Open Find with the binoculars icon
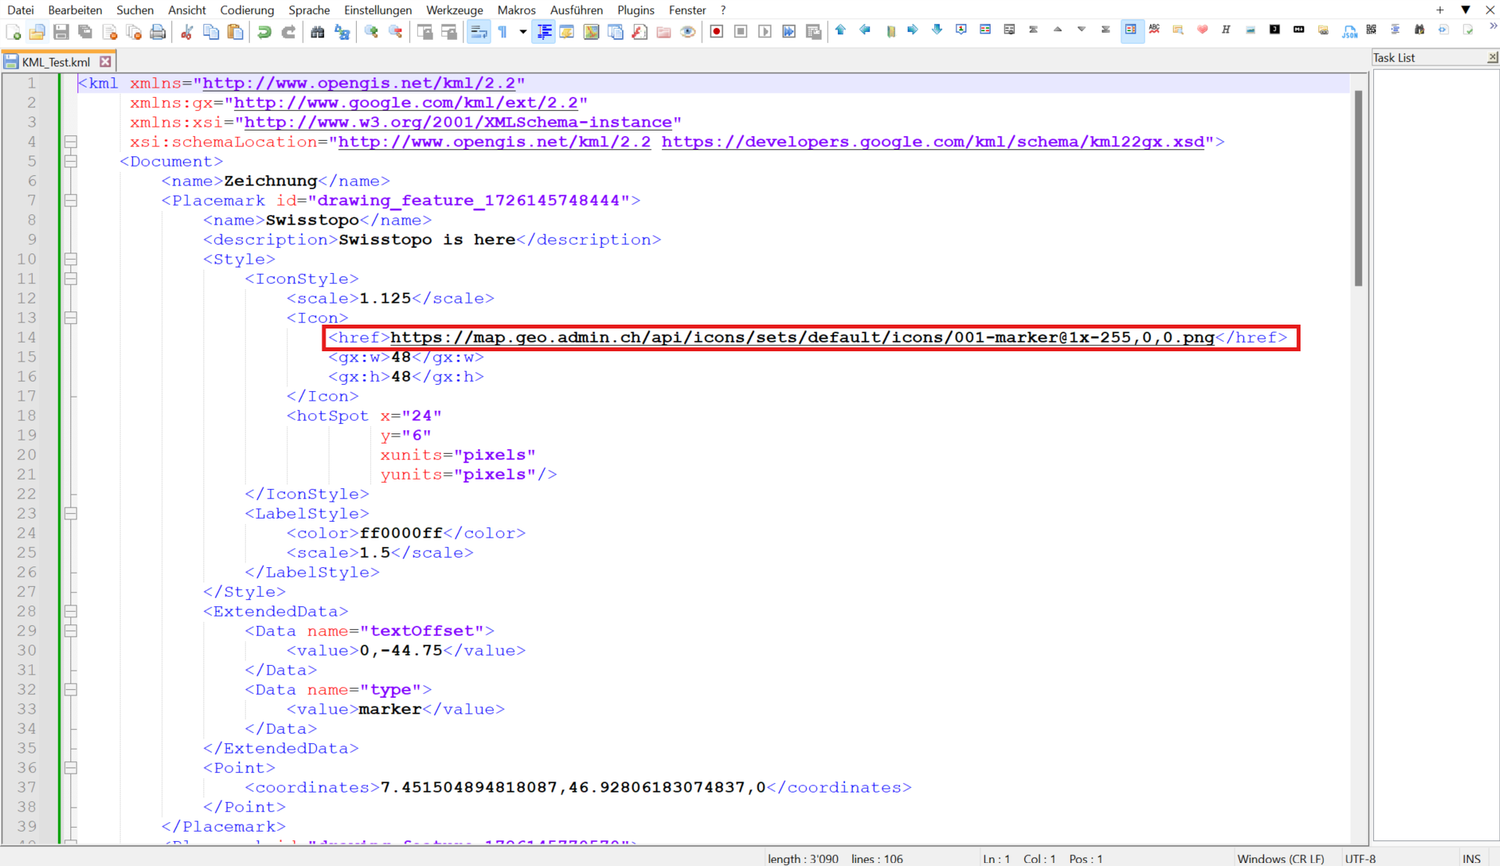 (x=317, y=32)
